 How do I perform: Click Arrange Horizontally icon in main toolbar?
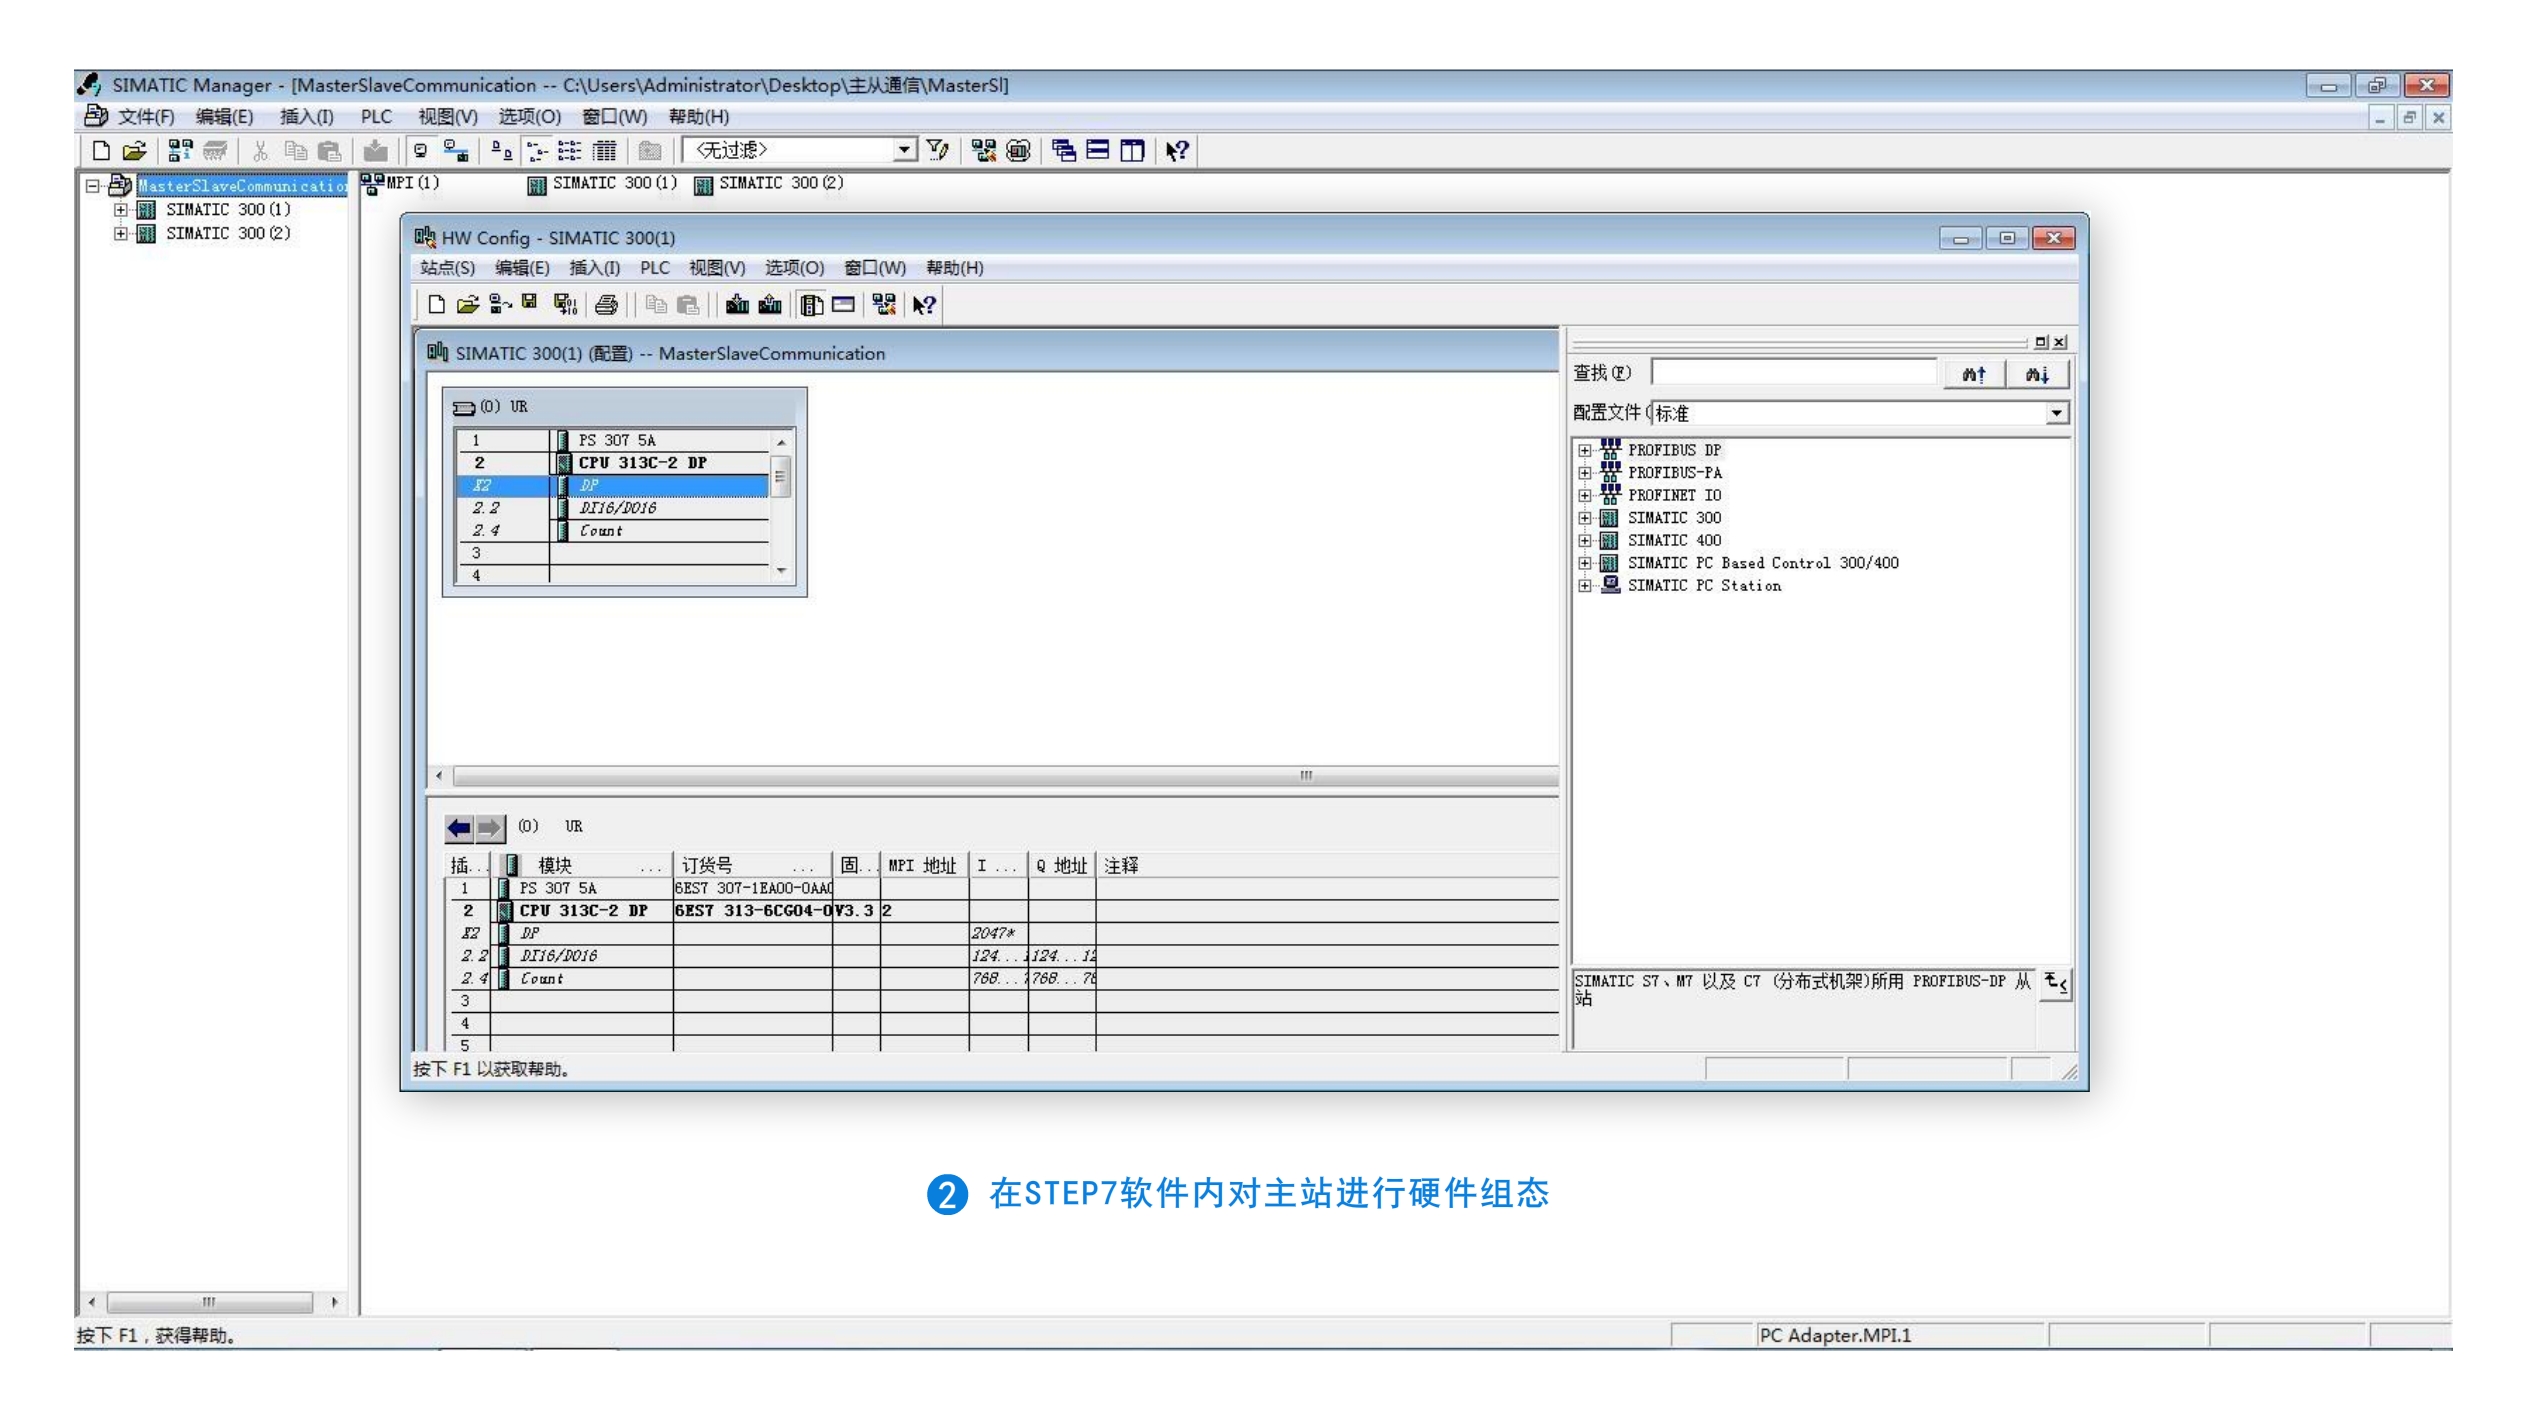pyautogui.click(x=1098, y=151)
